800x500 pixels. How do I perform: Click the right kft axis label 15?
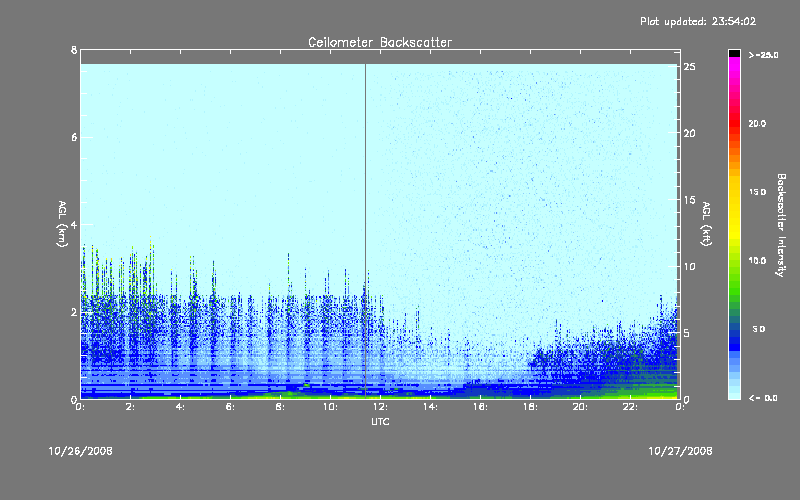pyautogui.click(x=690, y=200)
